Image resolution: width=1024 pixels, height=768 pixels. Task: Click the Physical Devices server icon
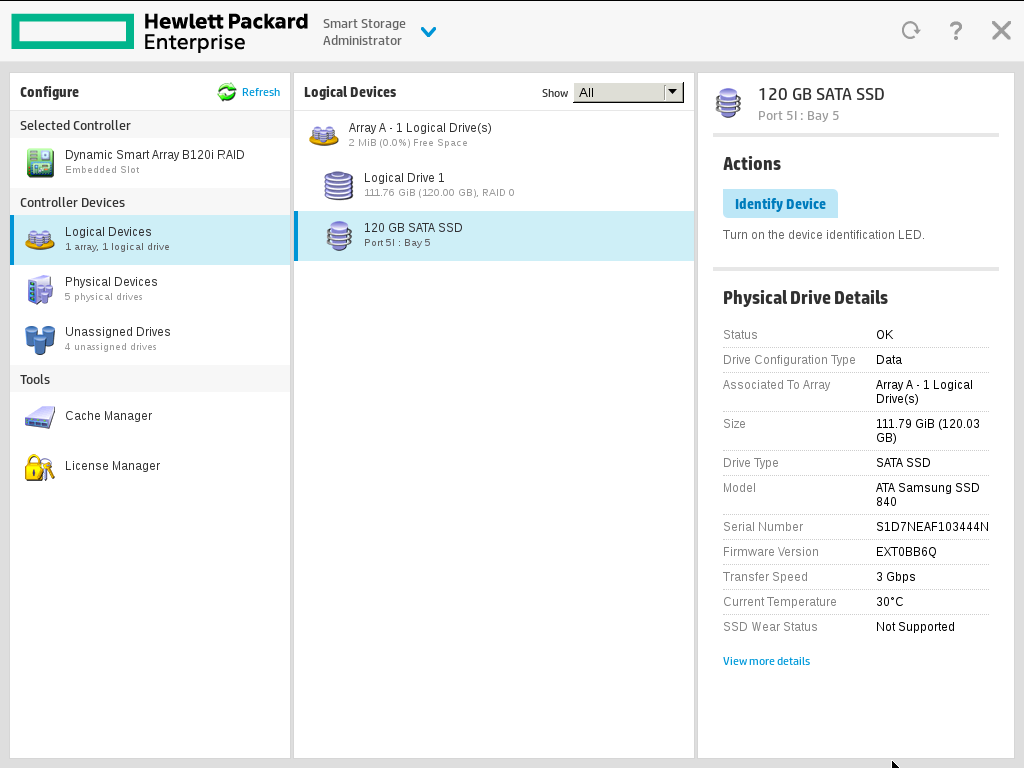click(40, 289)
